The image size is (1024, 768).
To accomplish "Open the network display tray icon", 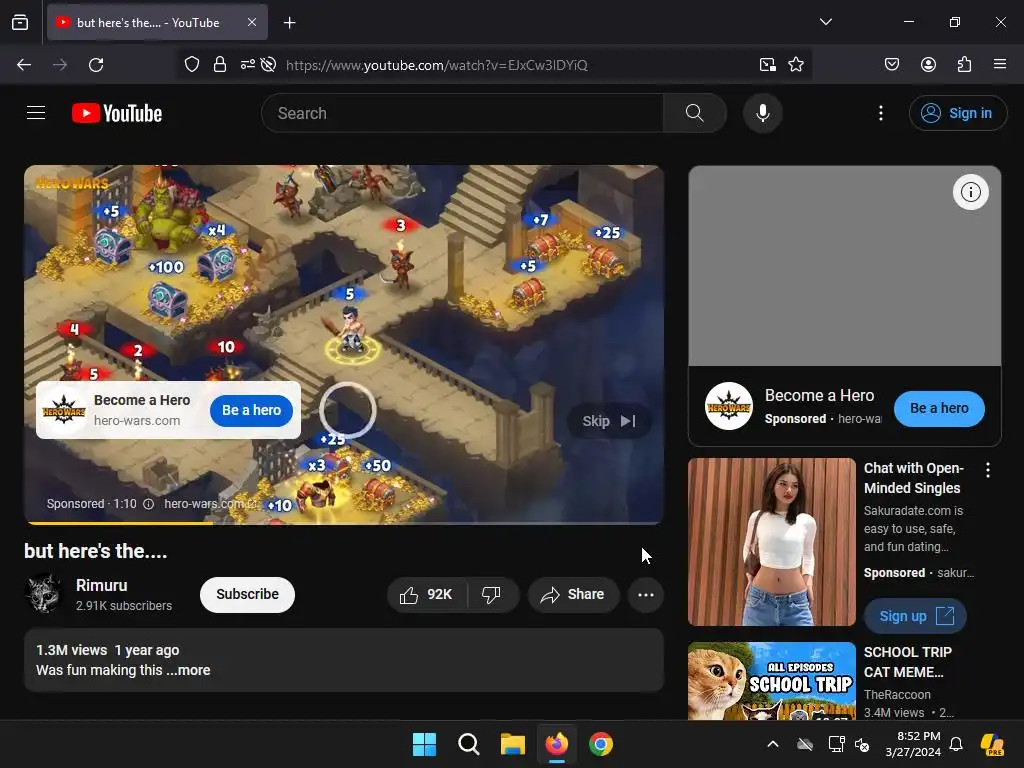I will (836, 744).
